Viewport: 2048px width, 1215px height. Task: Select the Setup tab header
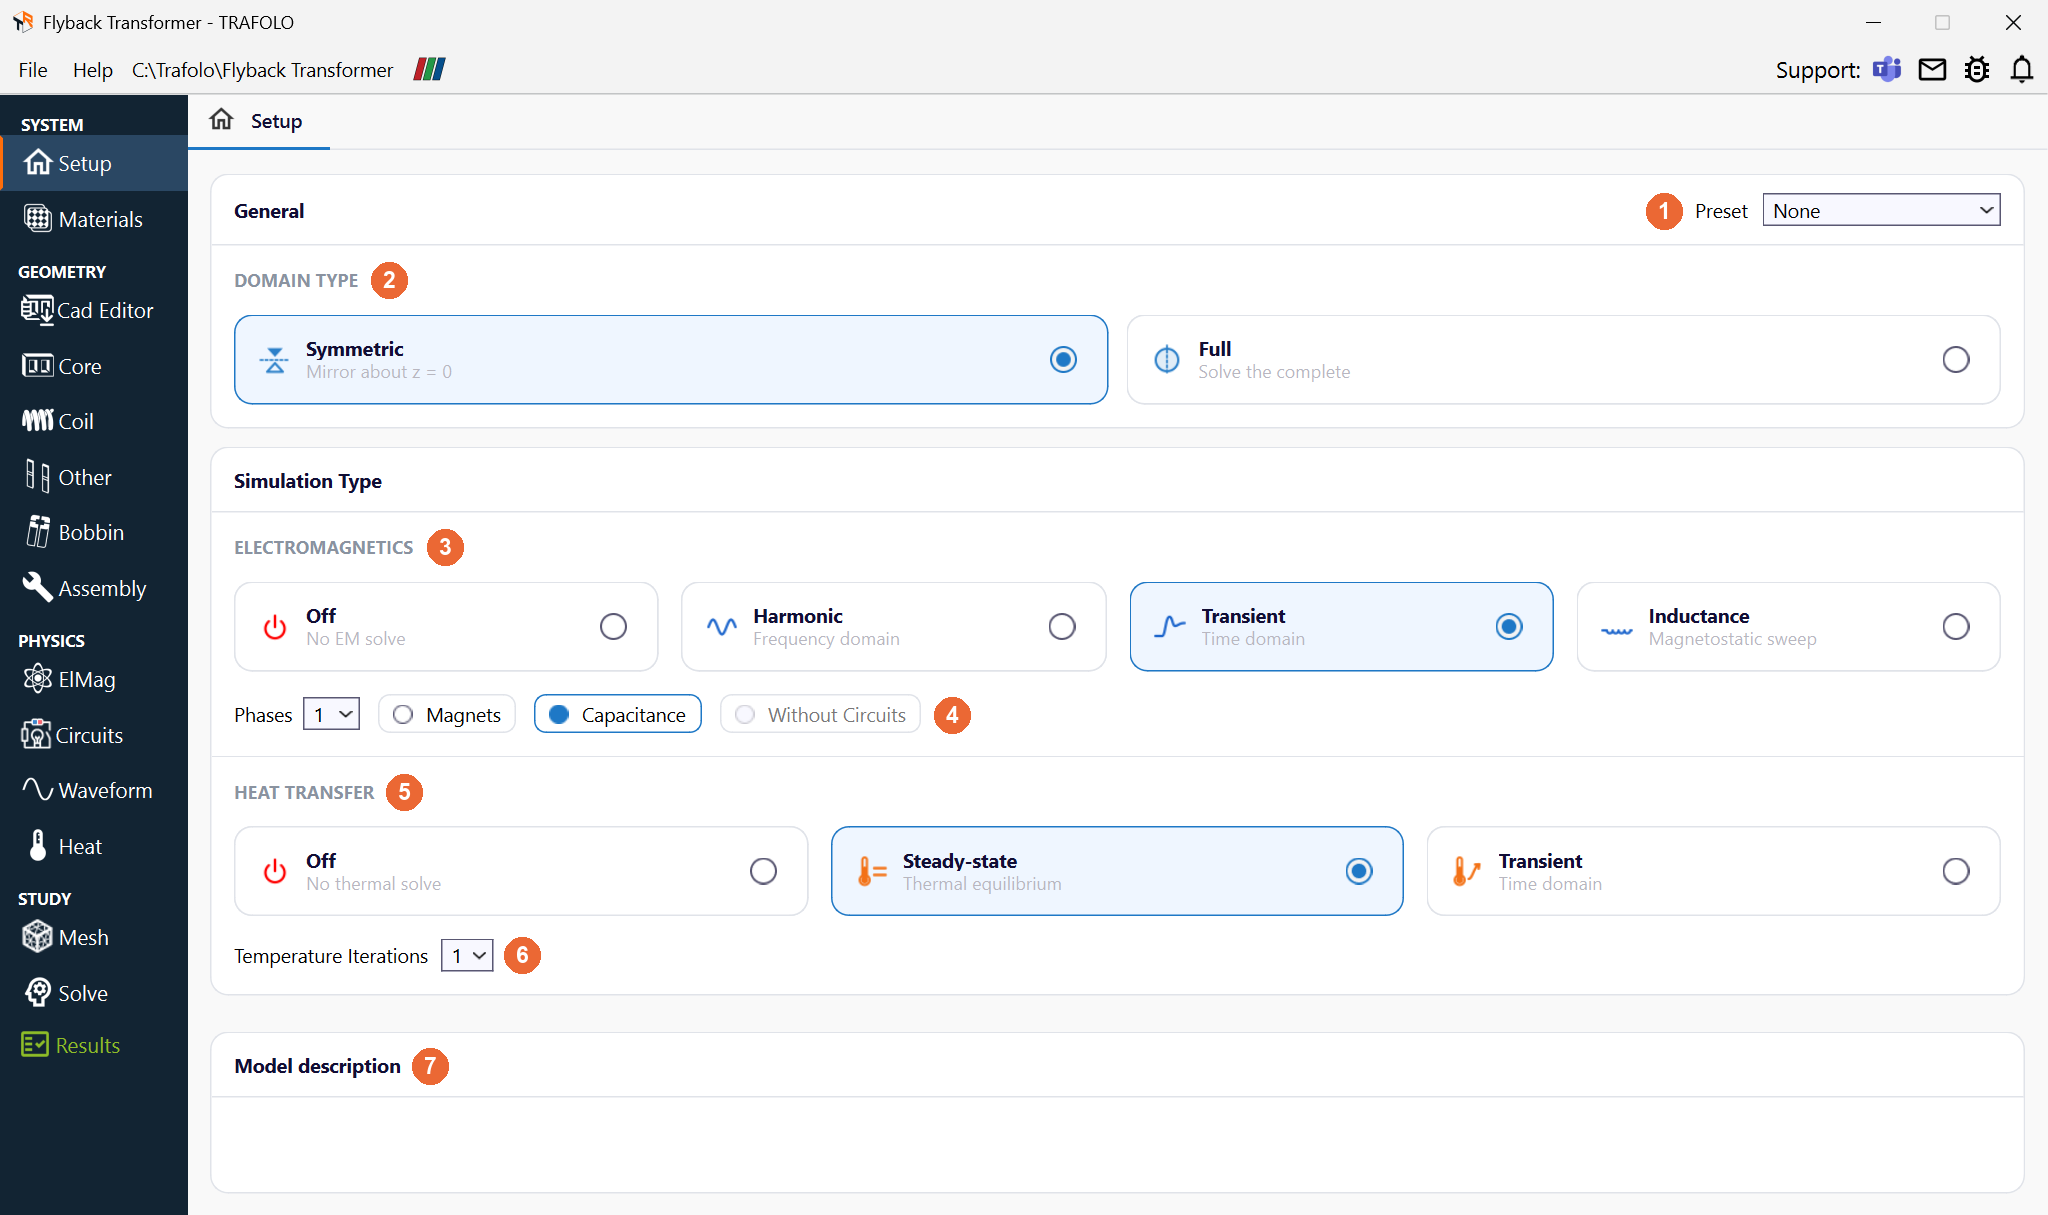(258, 121)
